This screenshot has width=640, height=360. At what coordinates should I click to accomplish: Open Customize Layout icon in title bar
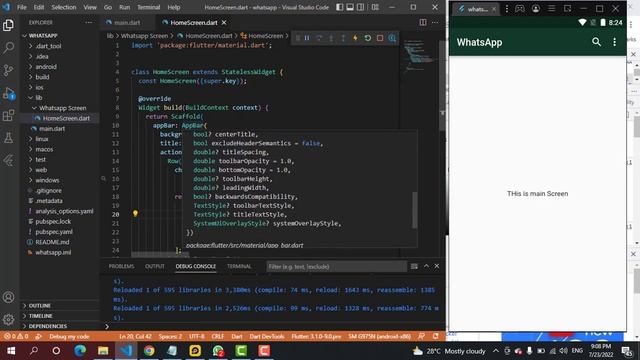[x=375, y=7]
